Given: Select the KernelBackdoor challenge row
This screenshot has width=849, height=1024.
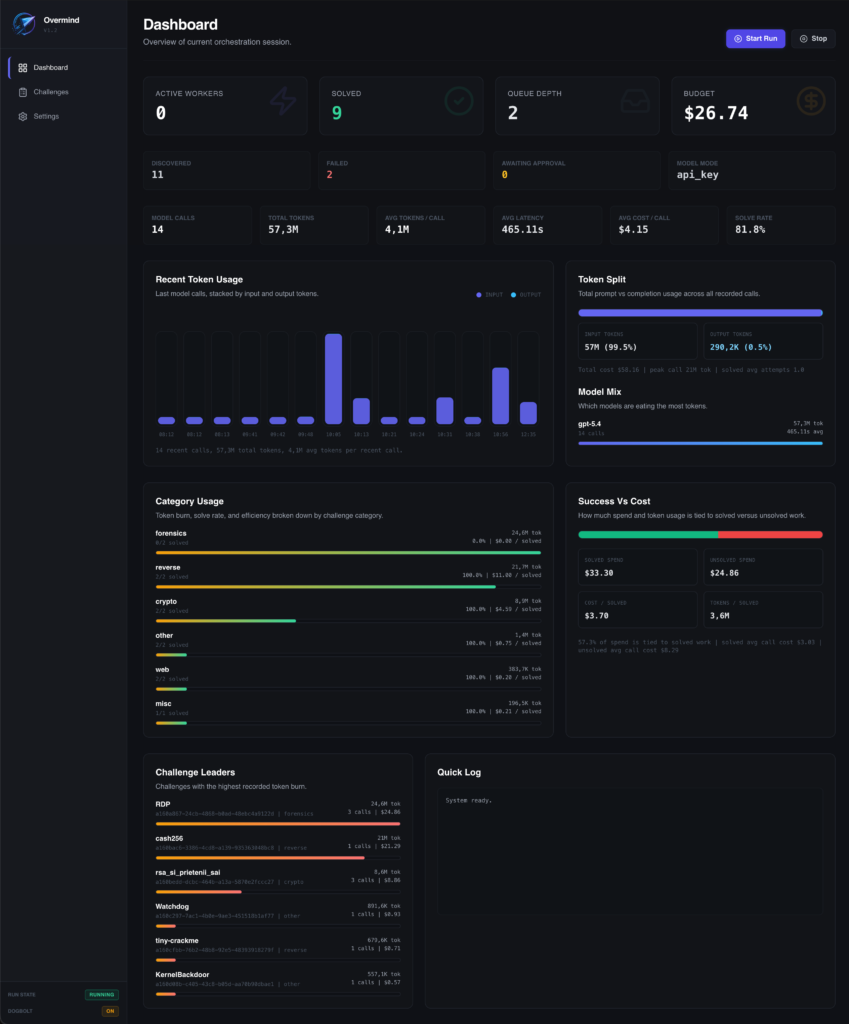Looking at the screenshot, I should pos(278,983).
